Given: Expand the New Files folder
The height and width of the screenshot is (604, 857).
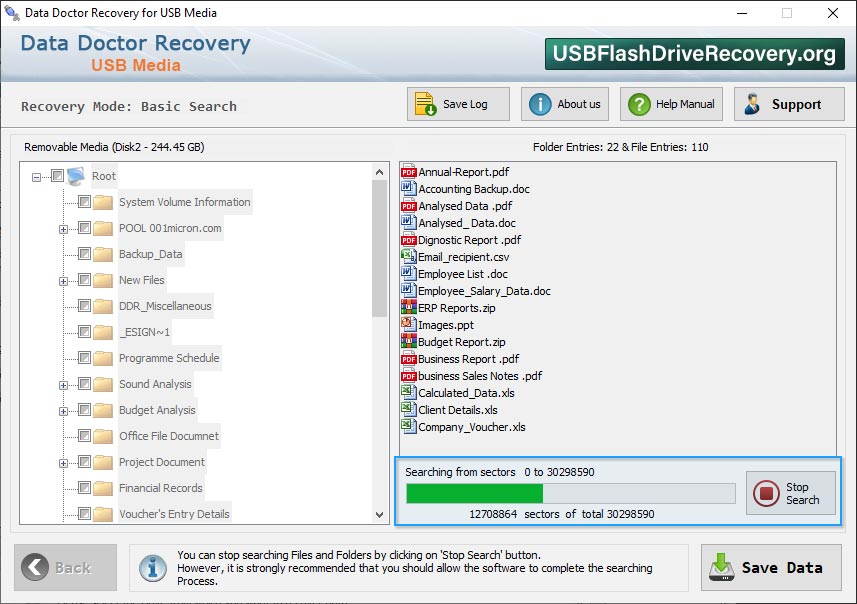Looking at the screenshot, I should coord(63,281).
